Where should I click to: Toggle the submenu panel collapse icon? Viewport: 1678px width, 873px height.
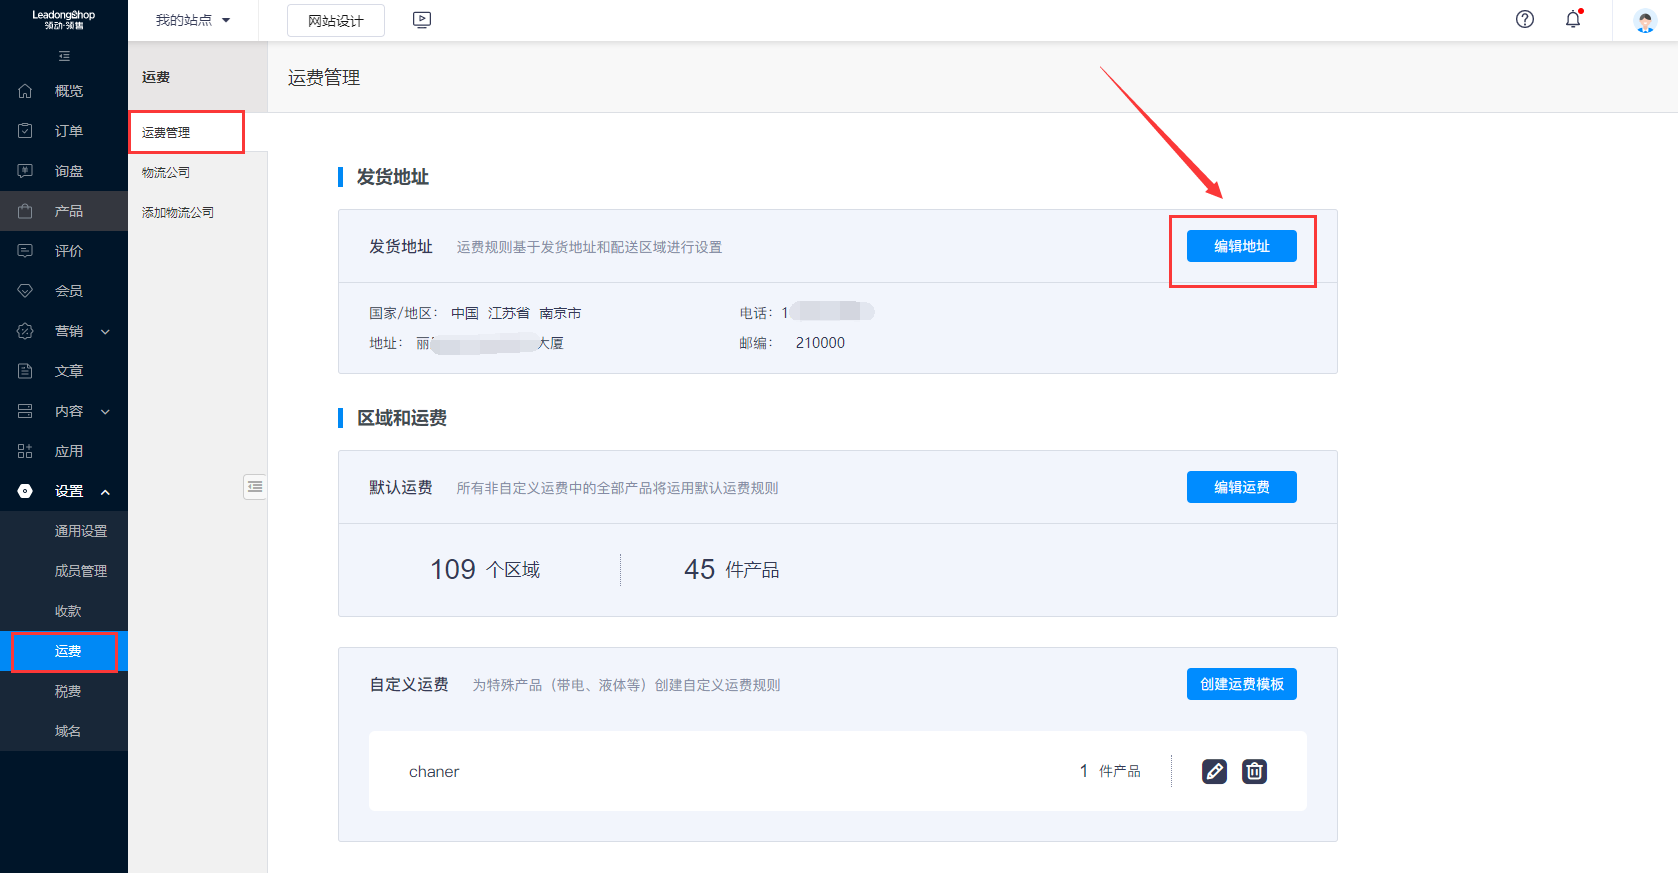255,487
